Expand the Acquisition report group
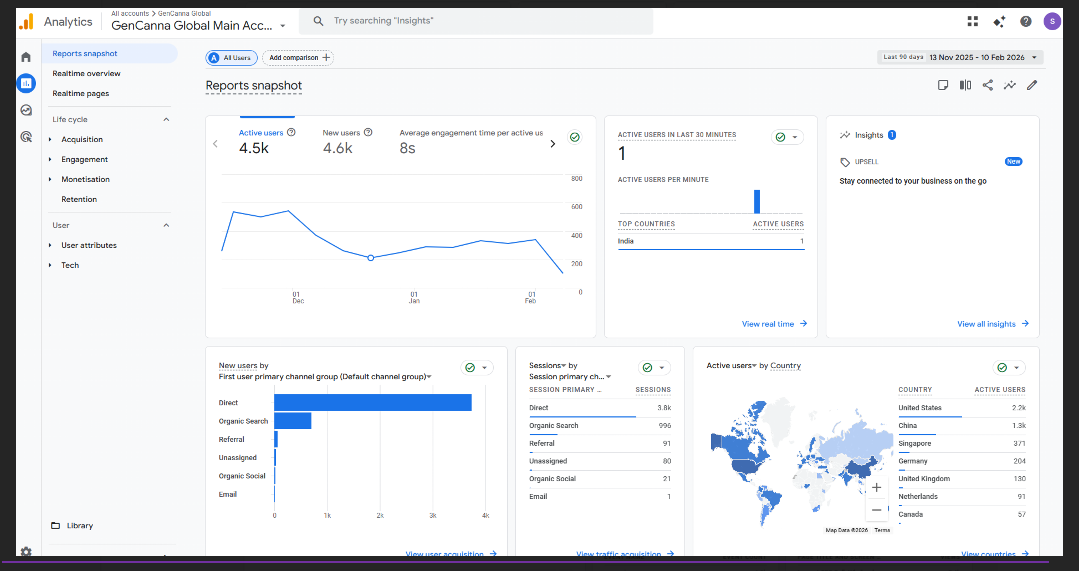1079x571 pixels. click(81, 139)
